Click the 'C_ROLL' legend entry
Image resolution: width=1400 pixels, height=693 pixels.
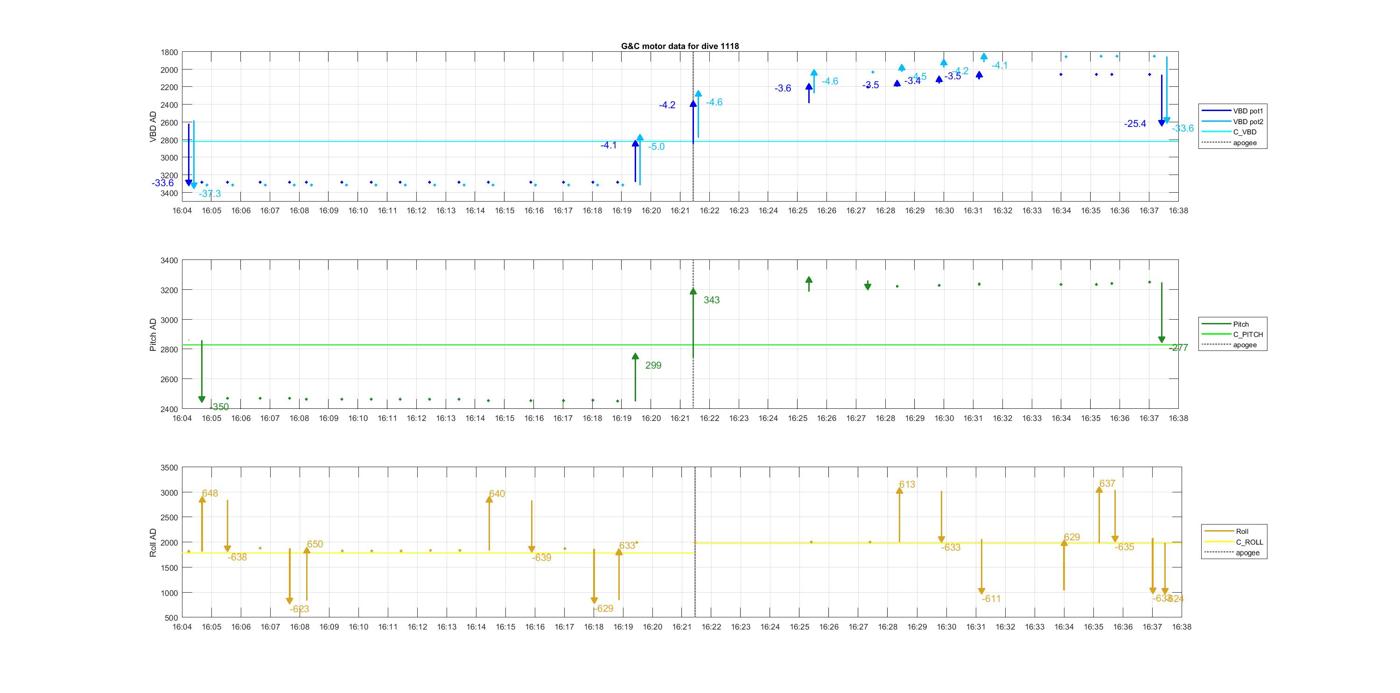click(1249, 542)
